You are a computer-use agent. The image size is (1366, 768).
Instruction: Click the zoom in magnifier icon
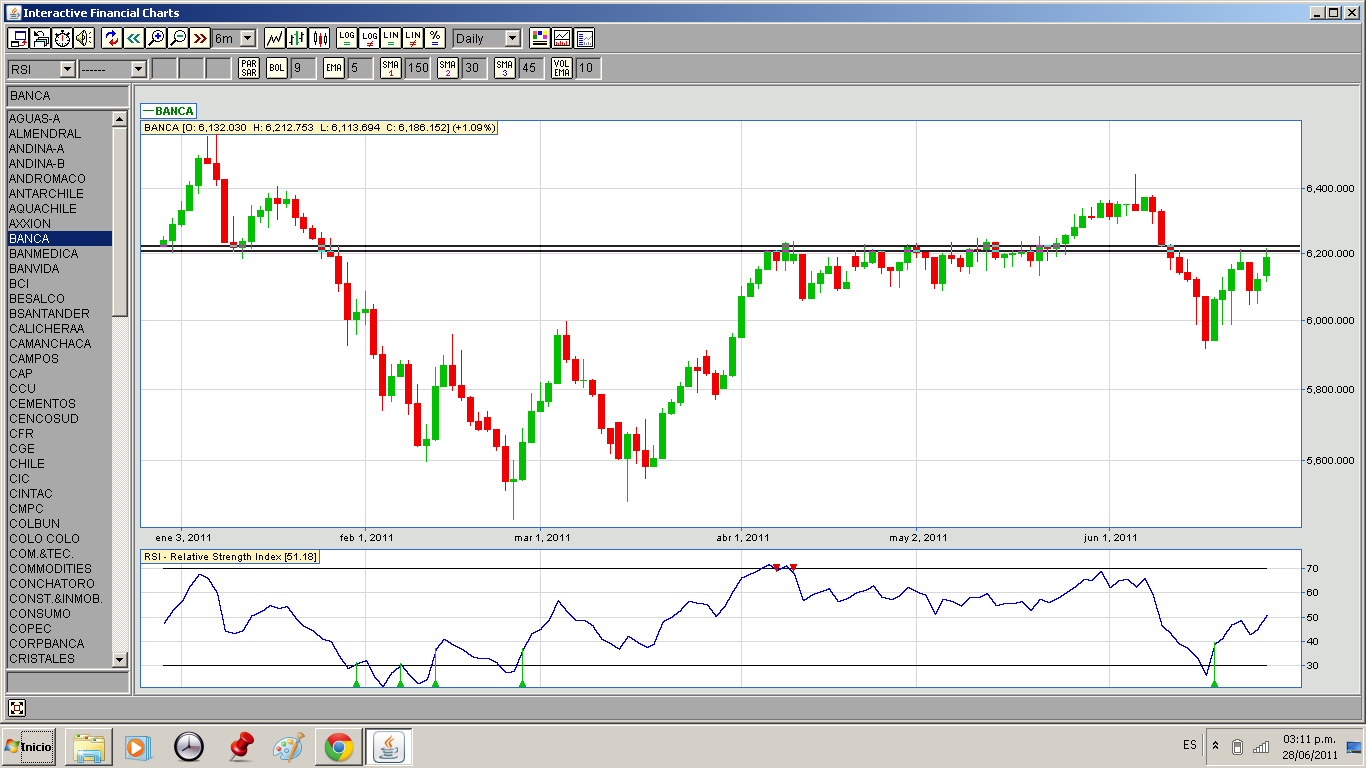[156, 38]
